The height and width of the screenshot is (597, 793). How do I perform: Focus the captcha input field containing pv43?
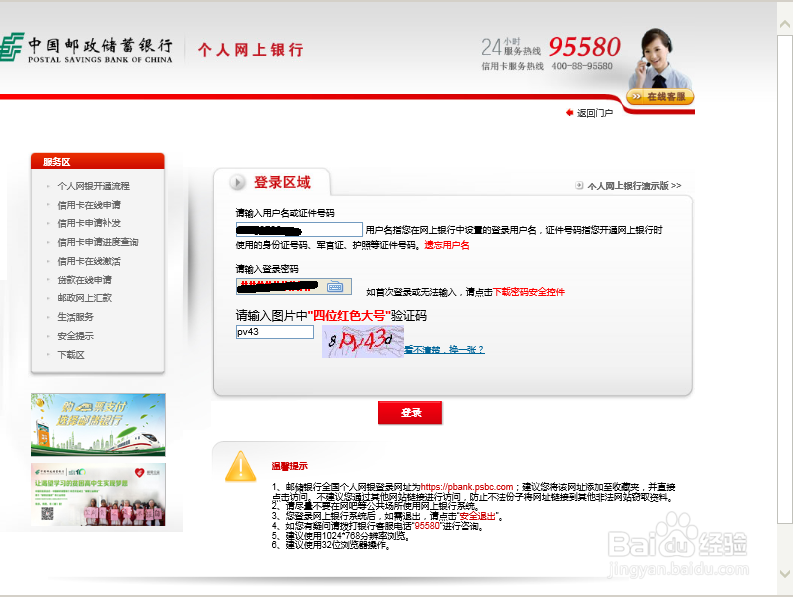point(275,332)
